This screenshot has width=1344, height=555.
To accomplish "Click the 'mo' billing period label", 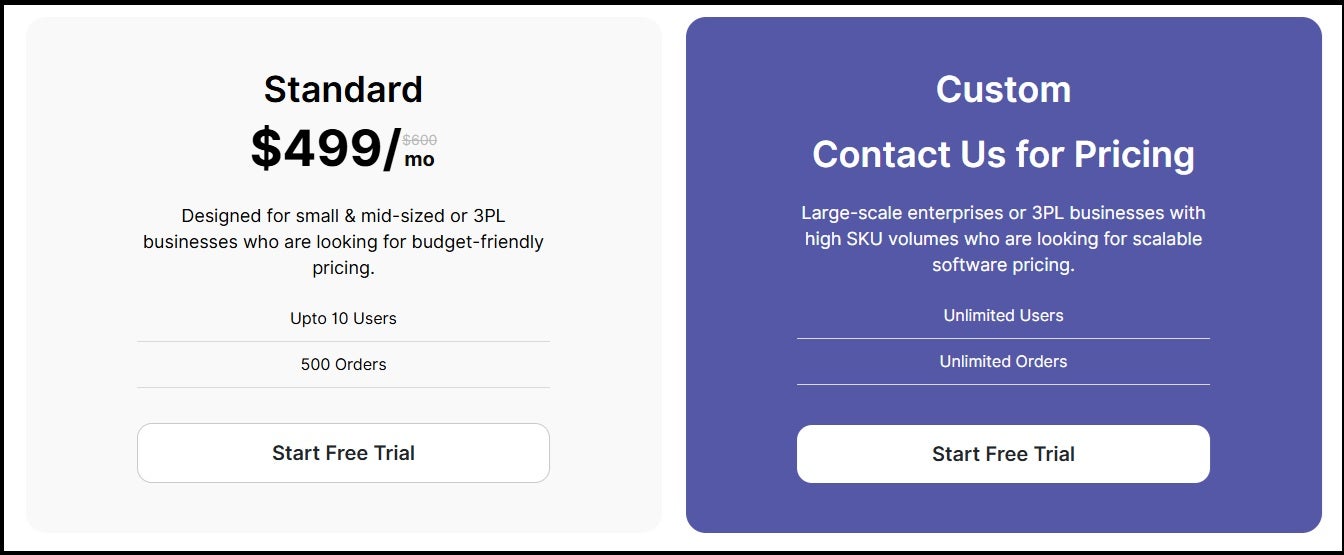I will (419, 159).
